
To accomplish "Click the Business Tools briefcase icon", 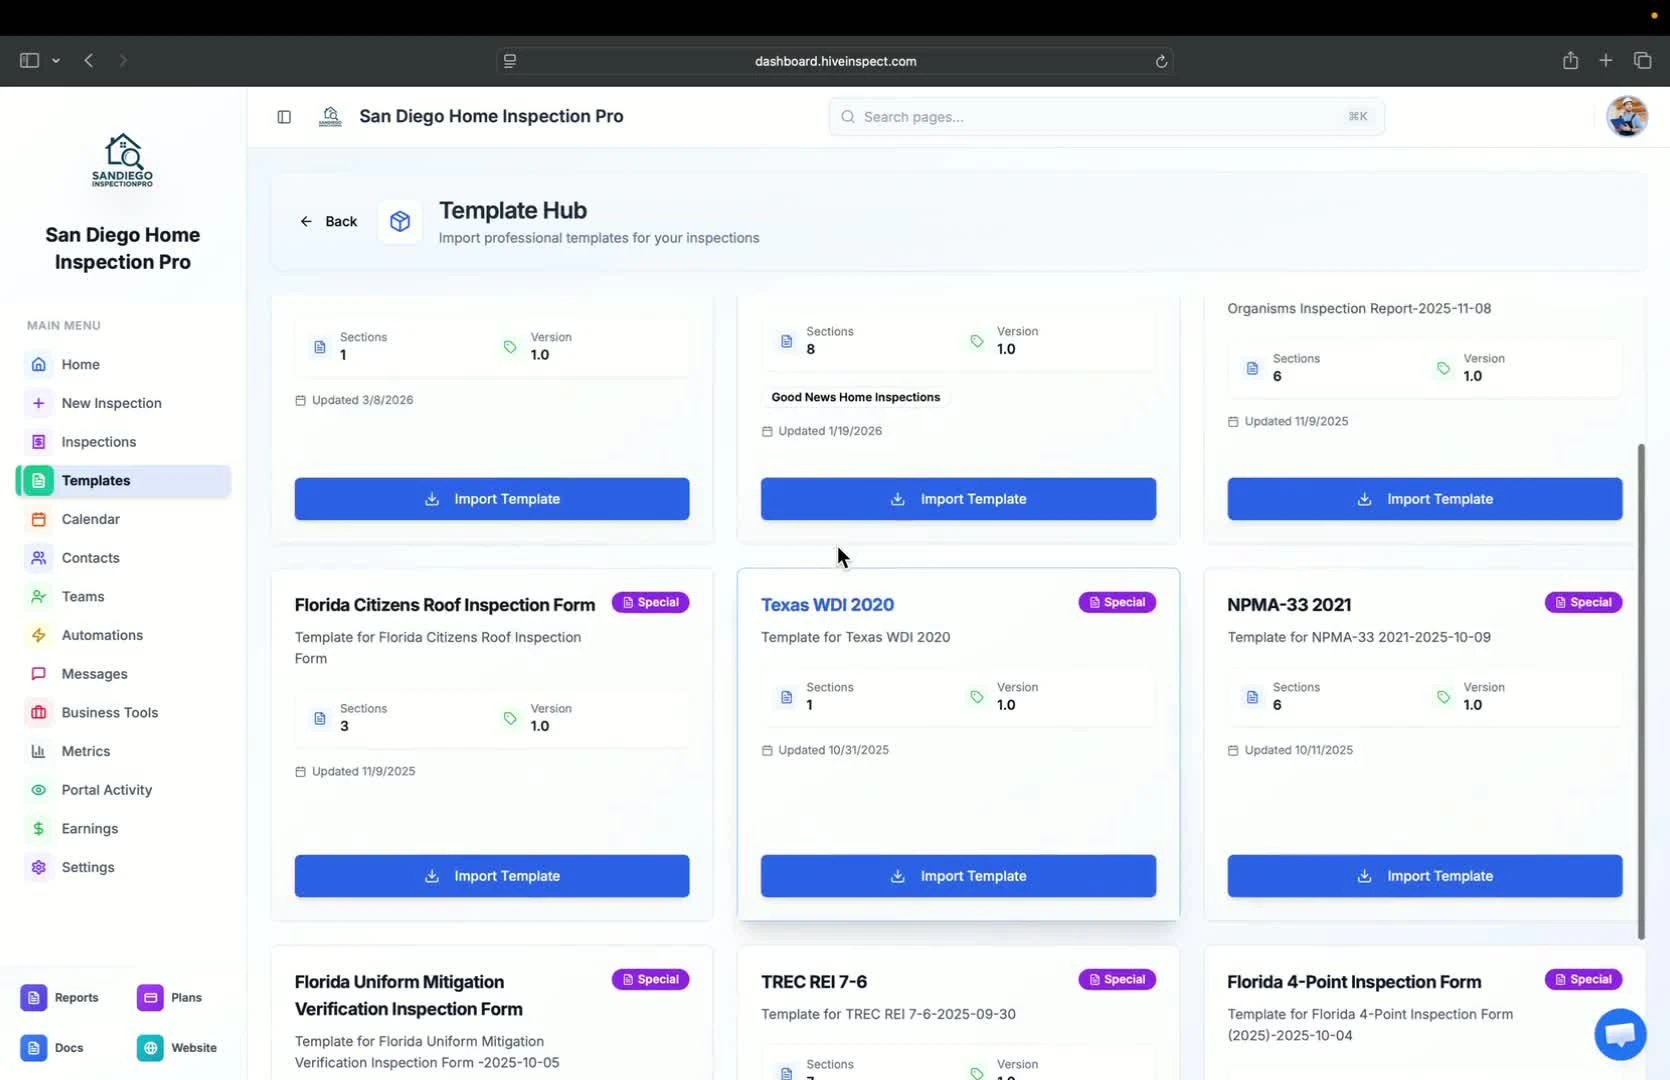I will pyautogui.click(x=38, y=713).
